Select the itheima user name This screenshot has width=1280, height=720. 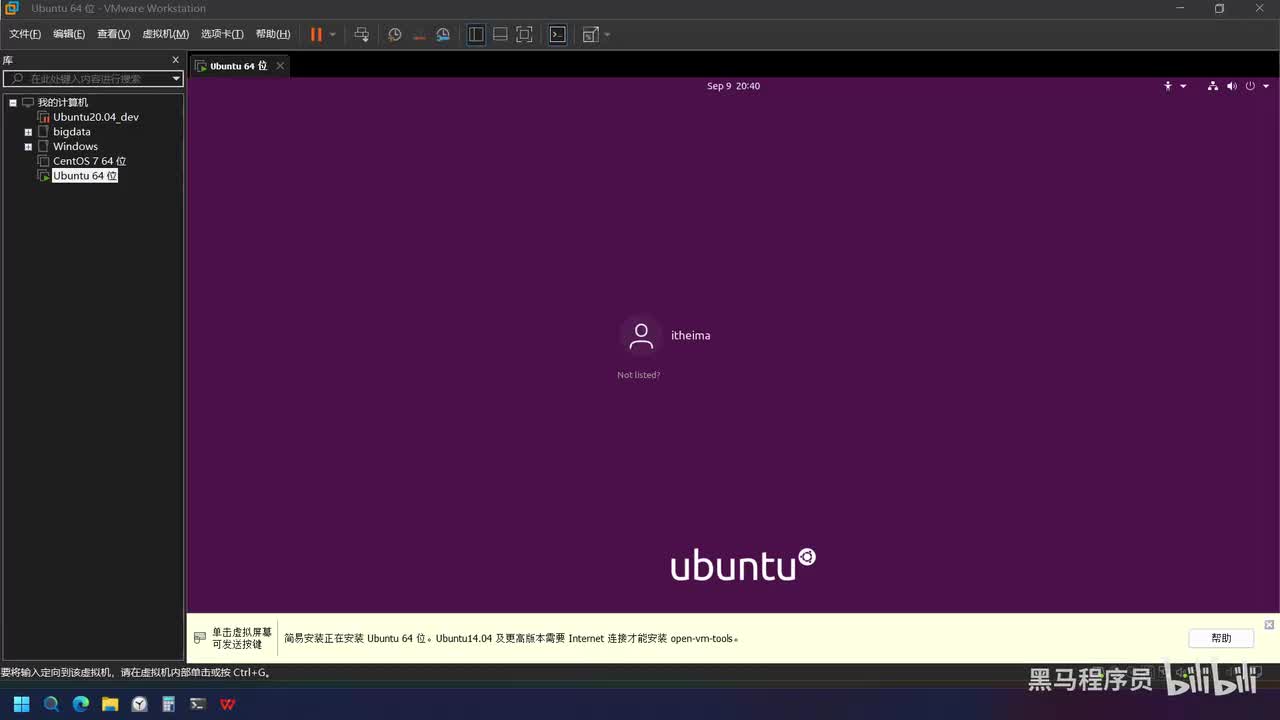point(690,336)
